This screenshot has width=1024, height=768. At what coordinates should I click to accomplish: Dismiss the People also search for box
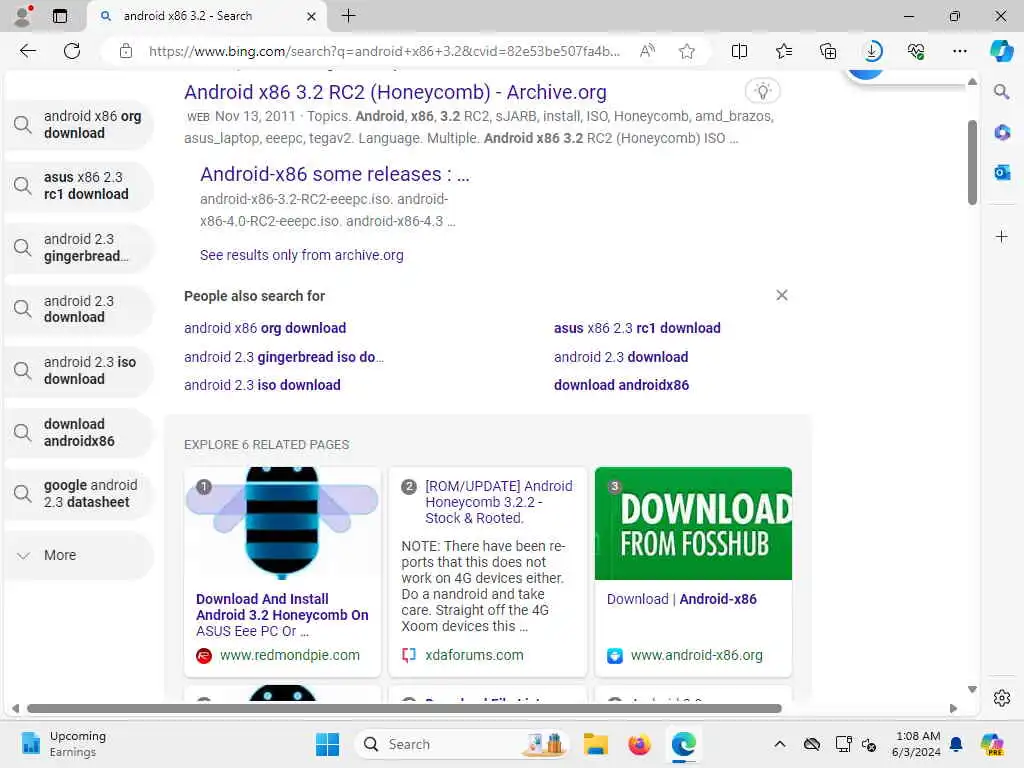782,295
